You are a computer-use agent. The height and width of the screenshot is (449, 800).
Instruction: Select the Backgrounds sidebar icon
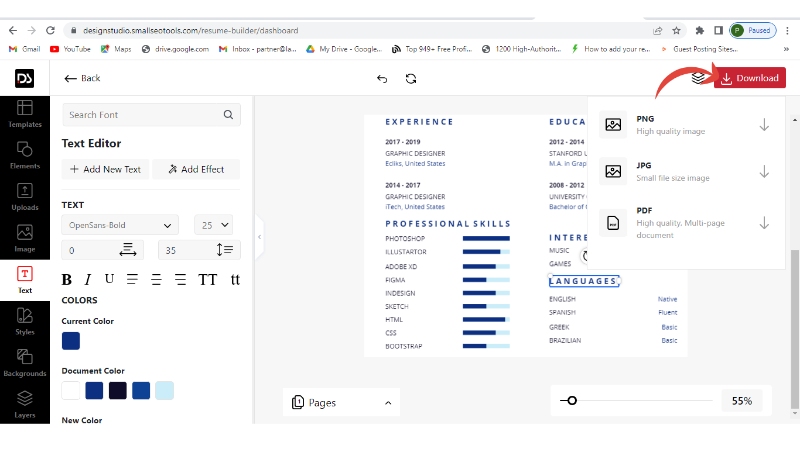[x=25, y=361]
